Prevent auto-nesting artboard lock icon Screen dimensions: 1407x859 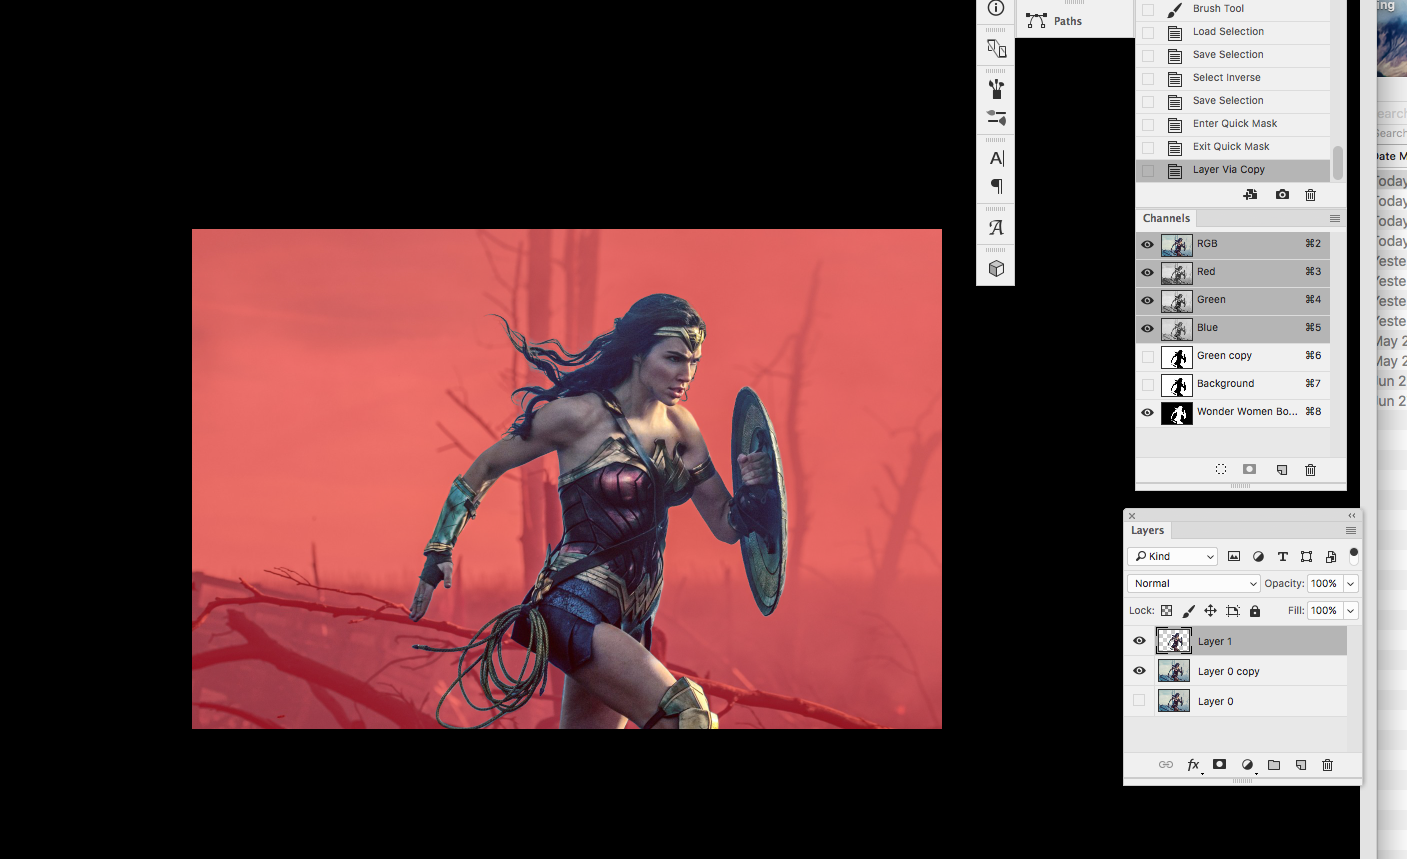click(x=1232, y=610)
